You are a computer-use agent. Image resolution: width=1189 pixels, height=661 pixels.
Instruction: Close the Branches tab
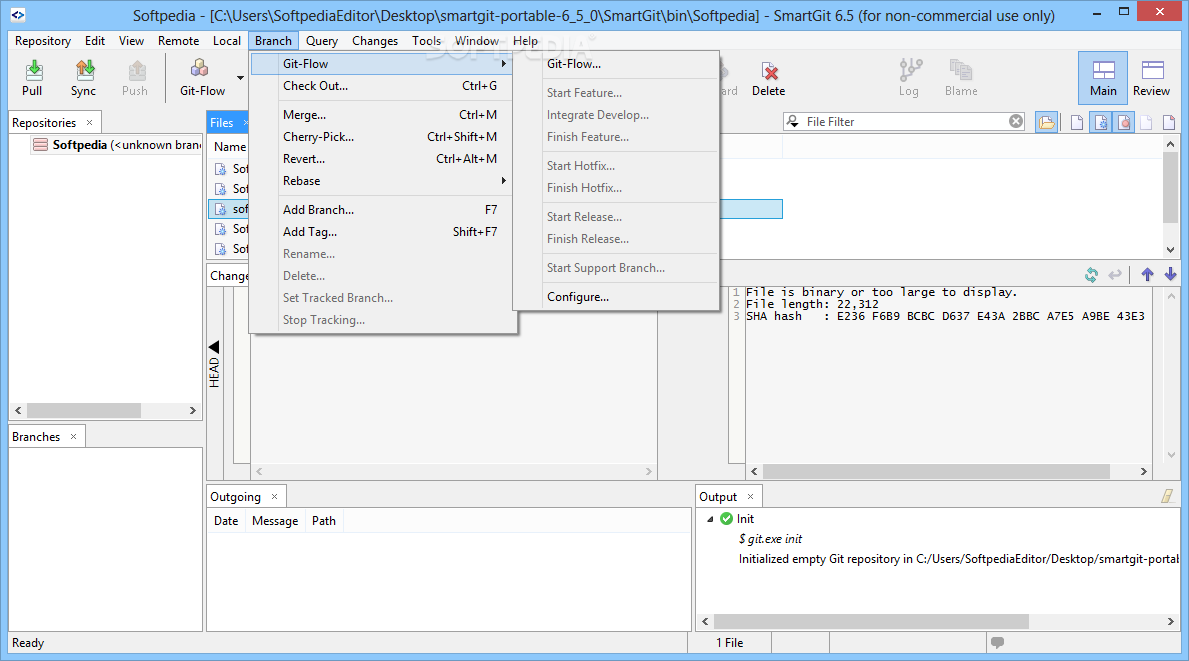[74, 437]
